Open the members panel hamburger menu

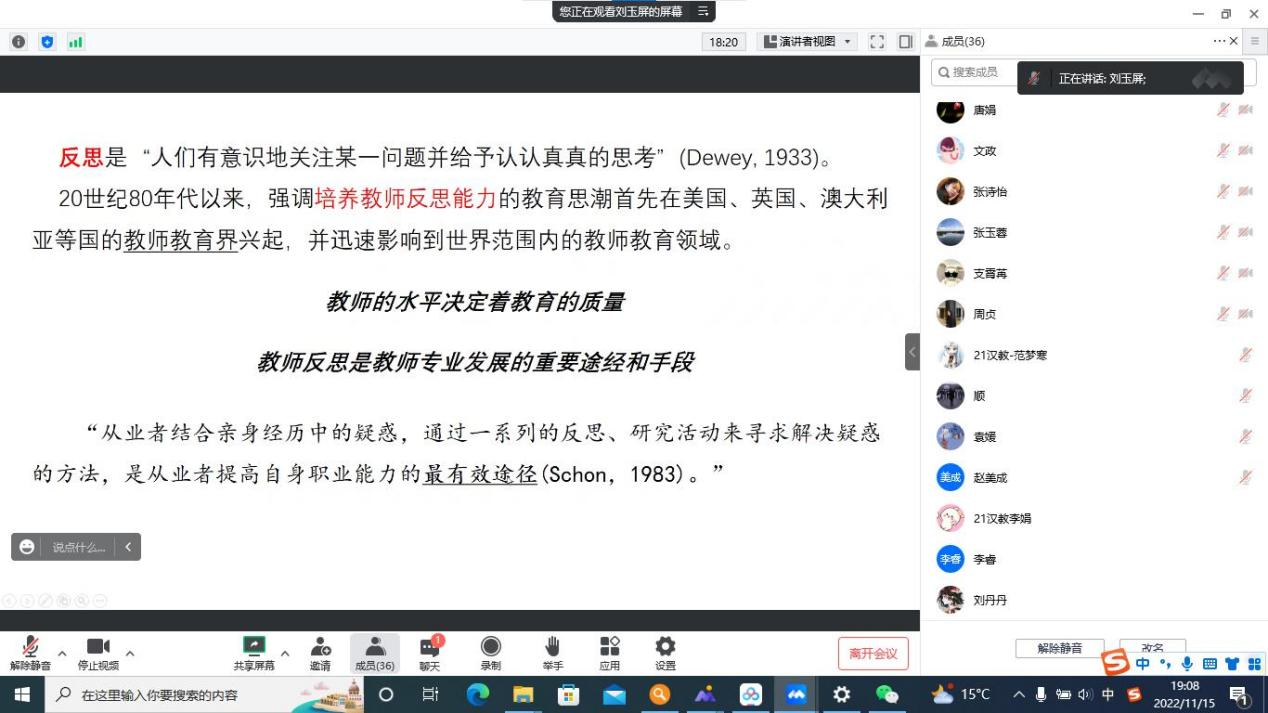click(1255, 41)
